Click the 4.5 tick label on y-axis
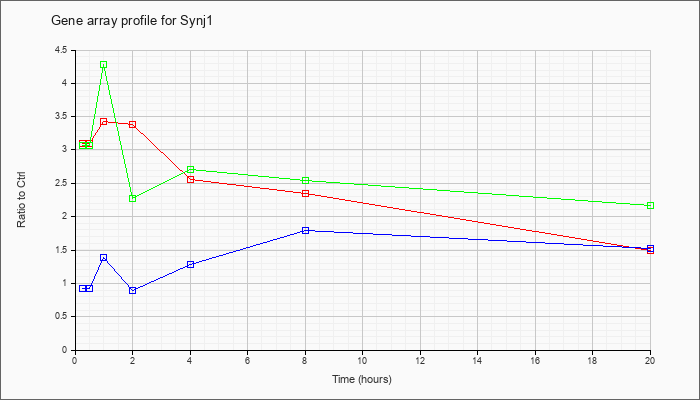Viewport: 700px width, 400px height. tap(62, 50)
